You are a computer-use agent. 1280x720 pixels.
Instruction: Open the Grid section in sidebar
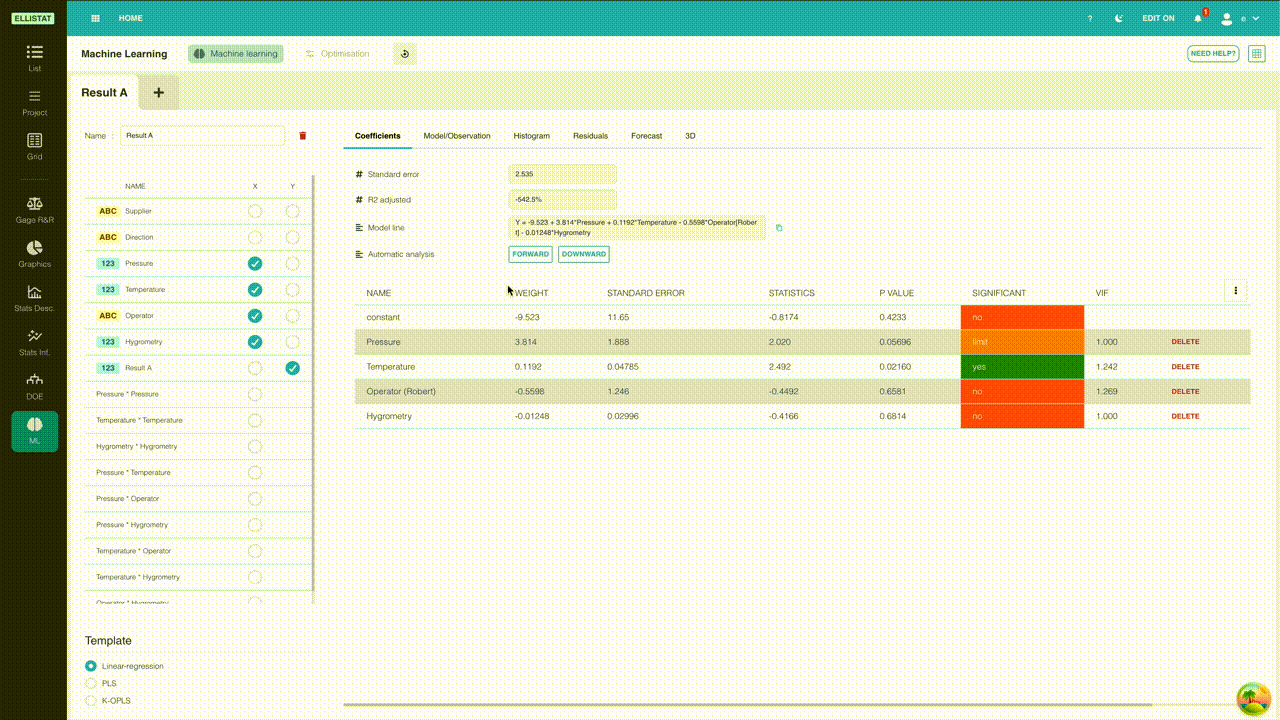pos(34,146)
